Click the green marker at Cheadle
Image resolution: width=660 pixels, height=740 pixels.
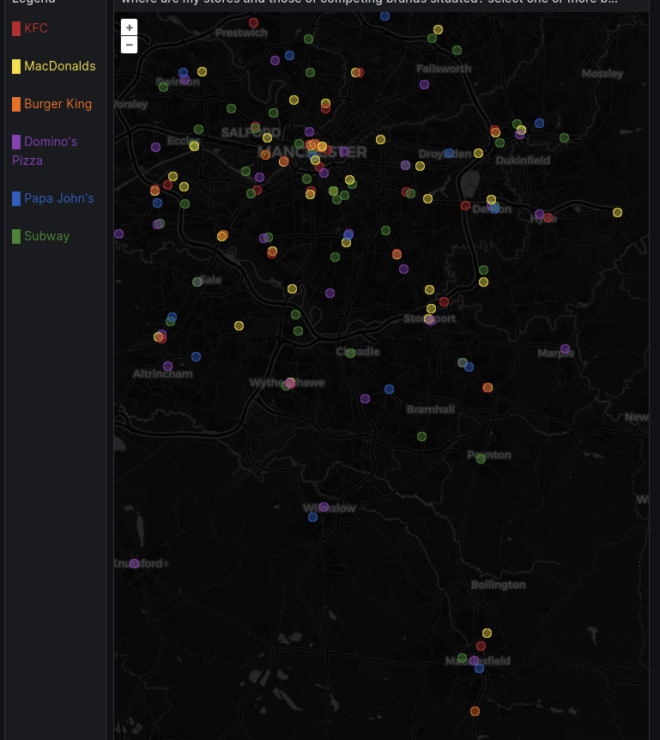click(x=350, y=353)
